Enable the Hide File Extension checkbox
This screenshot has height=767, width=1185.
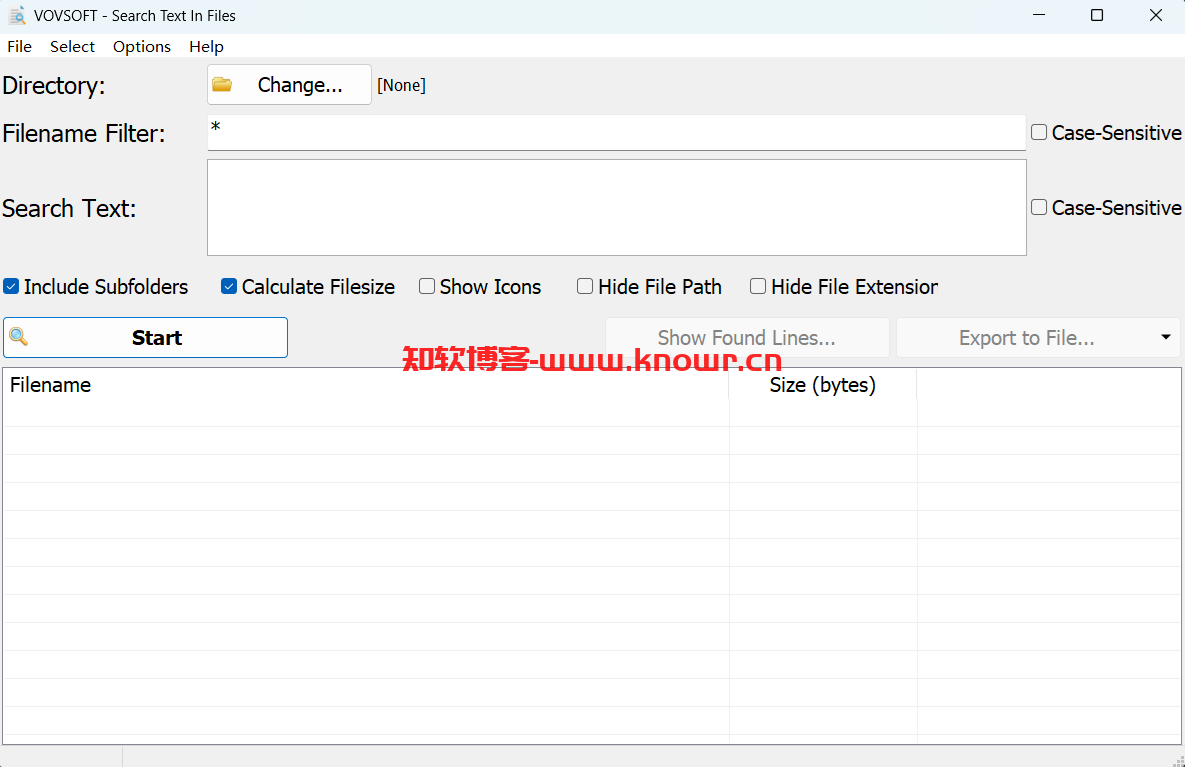pos(758,286)
